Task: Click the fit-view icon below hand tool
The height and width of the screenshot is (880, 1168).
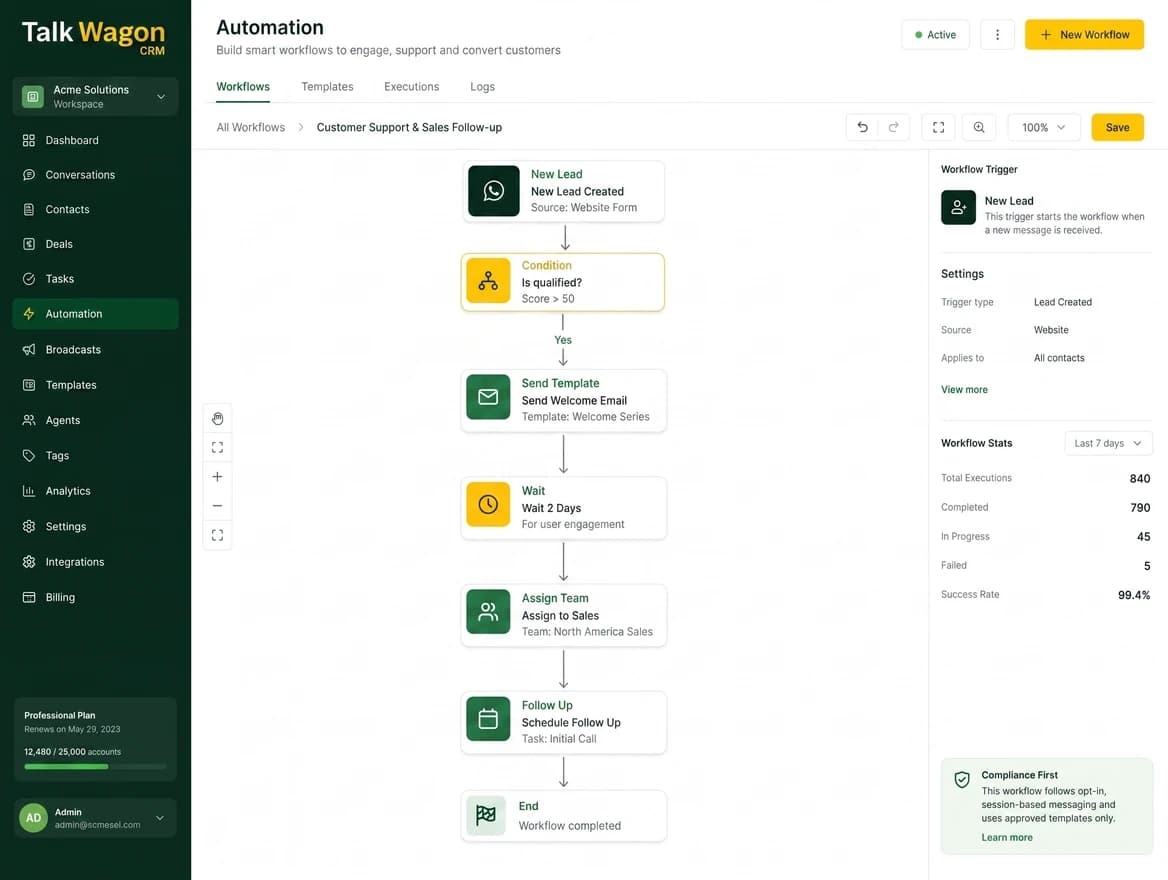Action: 218,448
